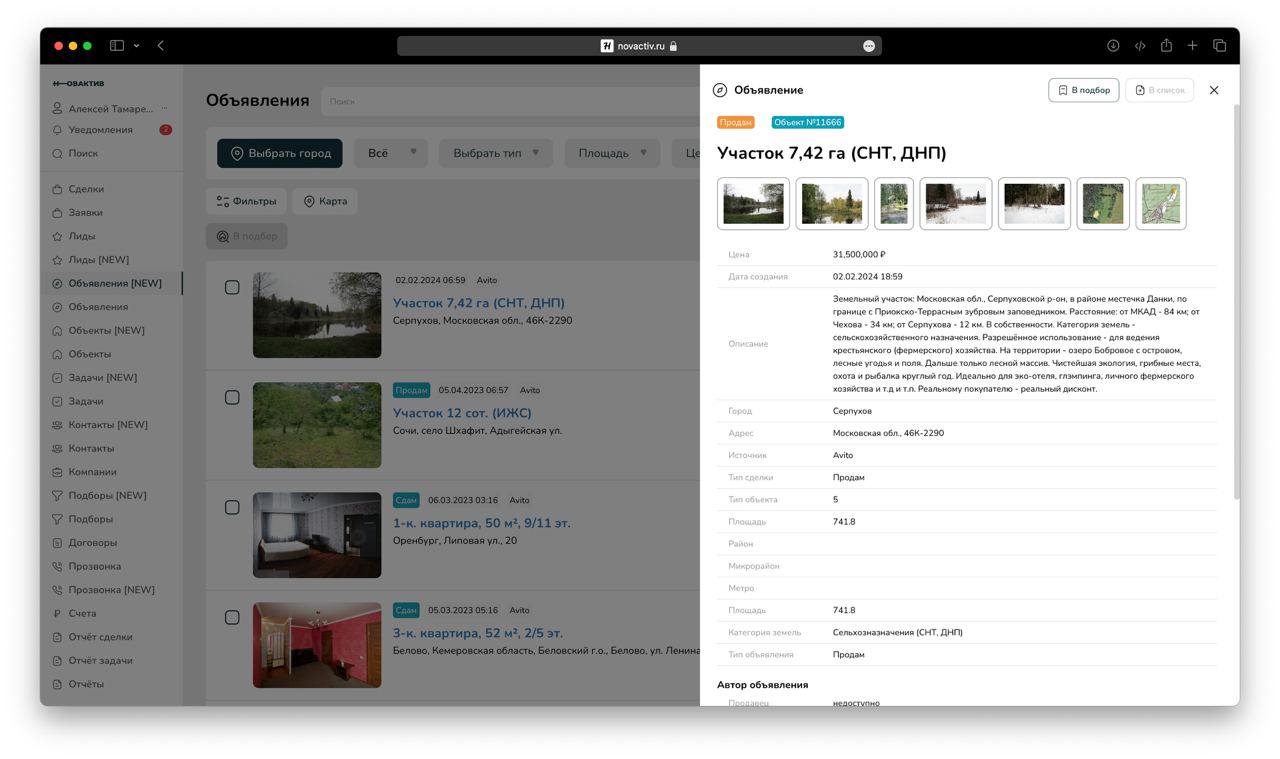Open Объекты without NEW in the sidebar
1280x759 pixels.
point(89,354)
